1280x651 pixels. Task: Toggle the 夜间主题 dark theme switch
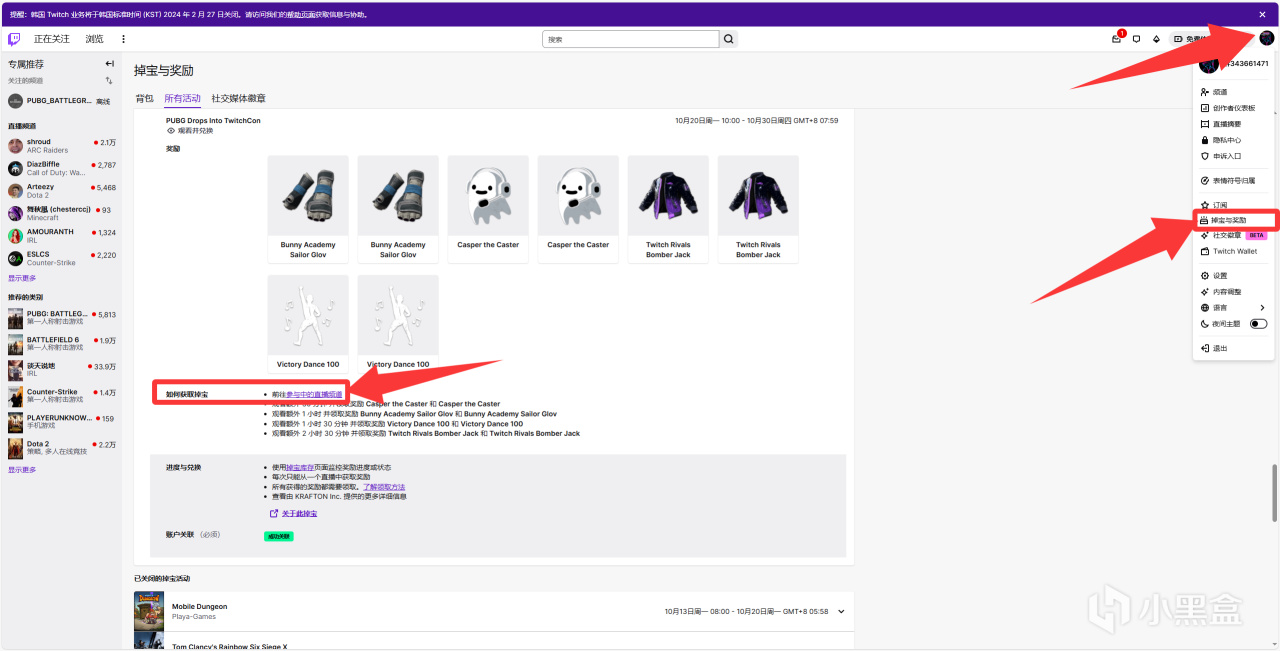point(1258,324)
